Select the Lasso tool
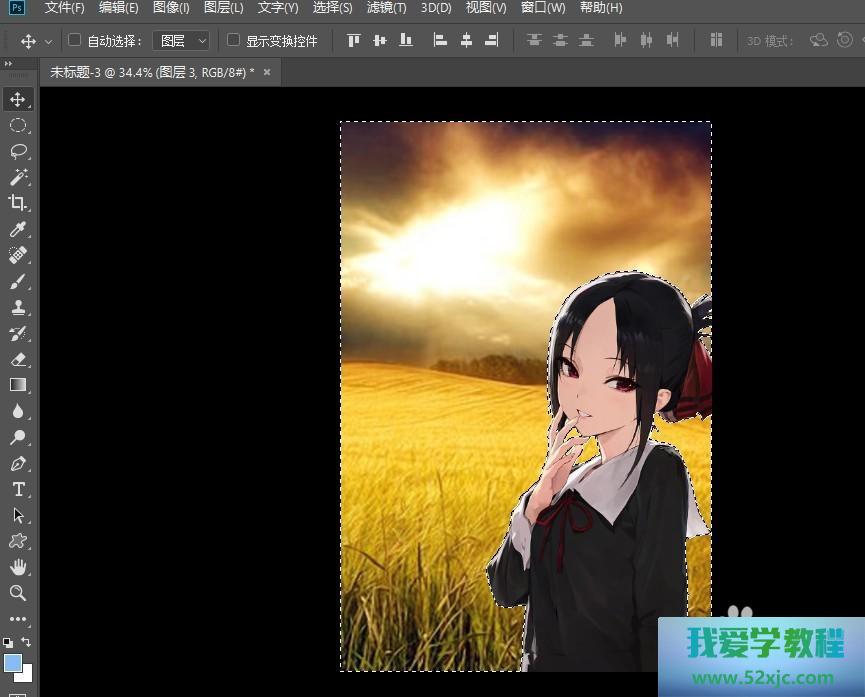The image size is (865, 697). pos(18,151)
